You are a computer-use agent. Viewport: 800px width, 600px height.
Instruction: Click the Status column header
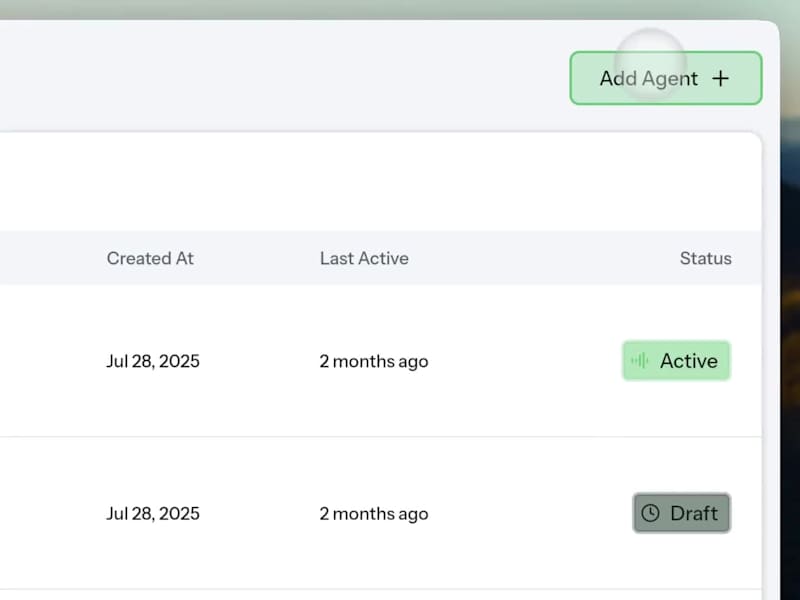click(705, 258)
